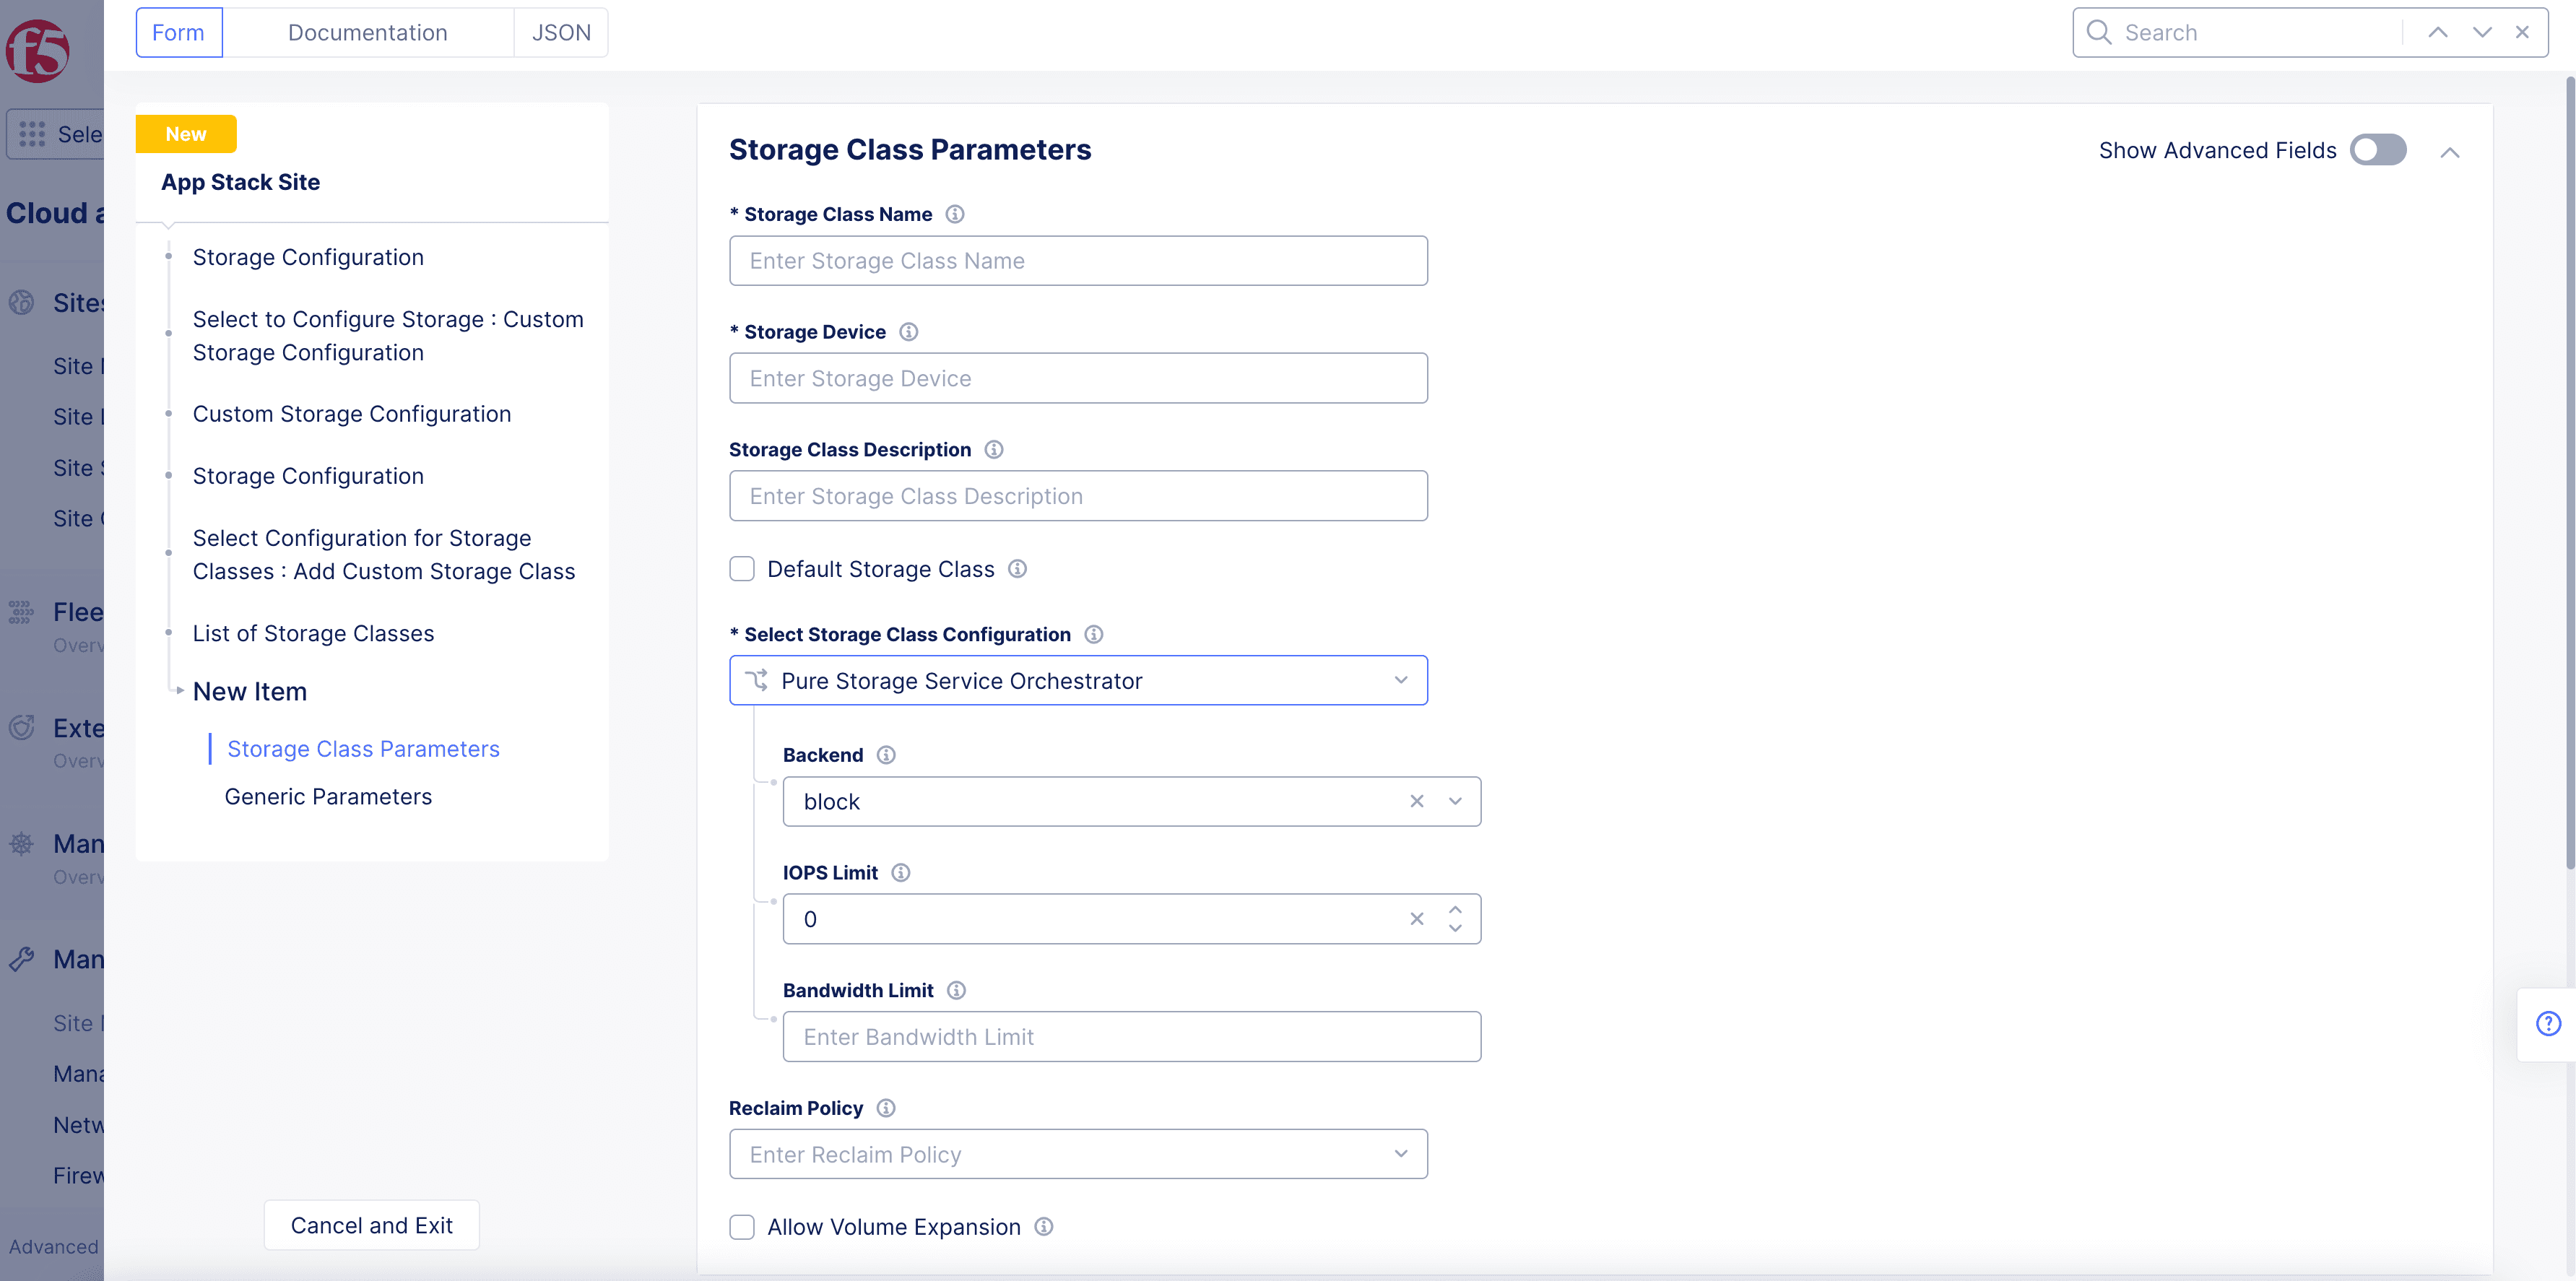
Task: Toggle Show Advanced Fields switch
Action: click(2378, 150)
